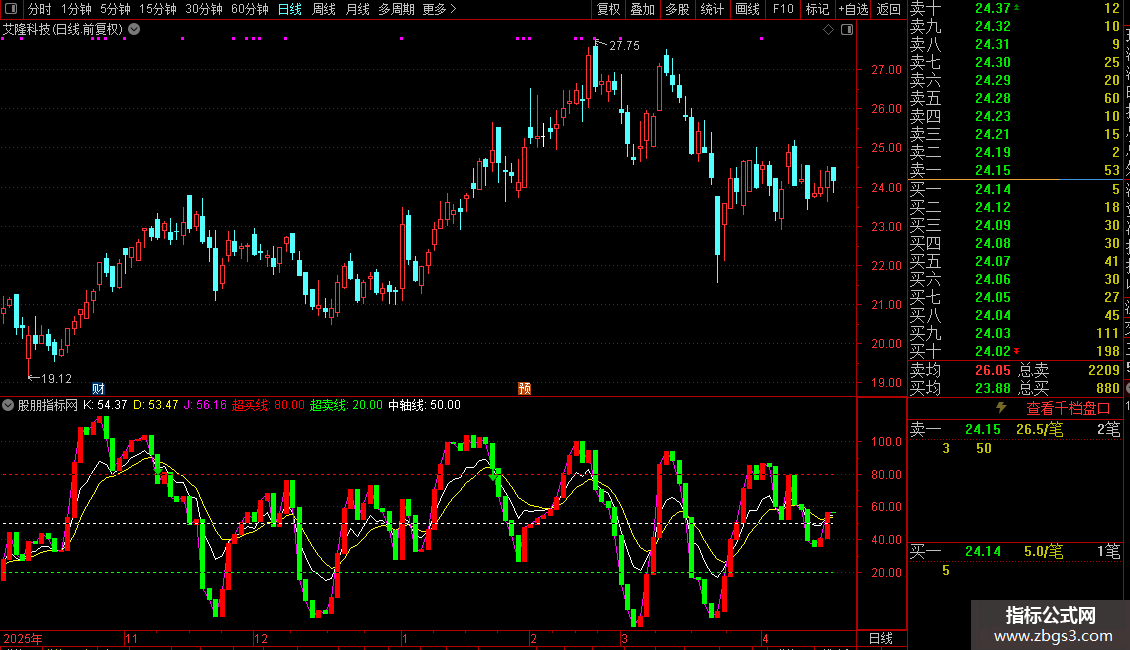Open the 画线 drawing tool
This screenshot has width=1130, height=650.
747,9
